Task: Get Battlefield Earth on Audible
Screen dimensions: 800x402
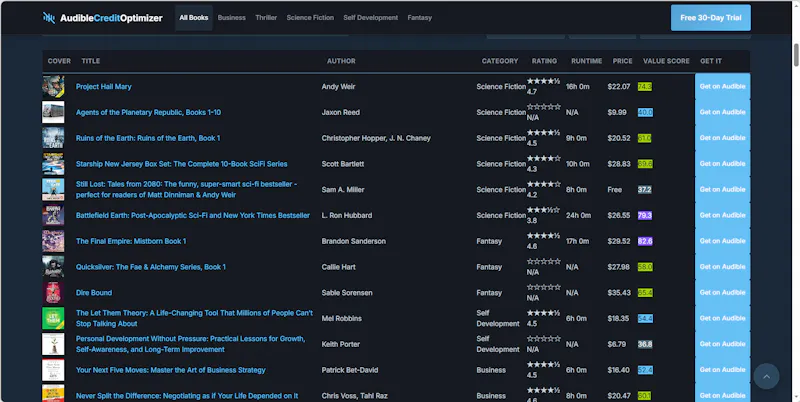Action: click(722, 215)
